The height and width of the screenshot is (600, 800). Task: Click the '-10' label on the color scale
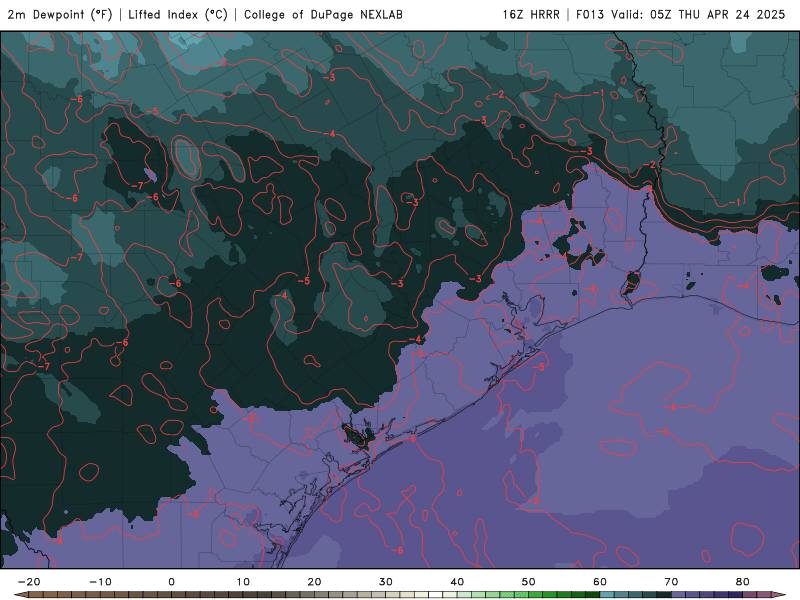(x=101, y=582)
